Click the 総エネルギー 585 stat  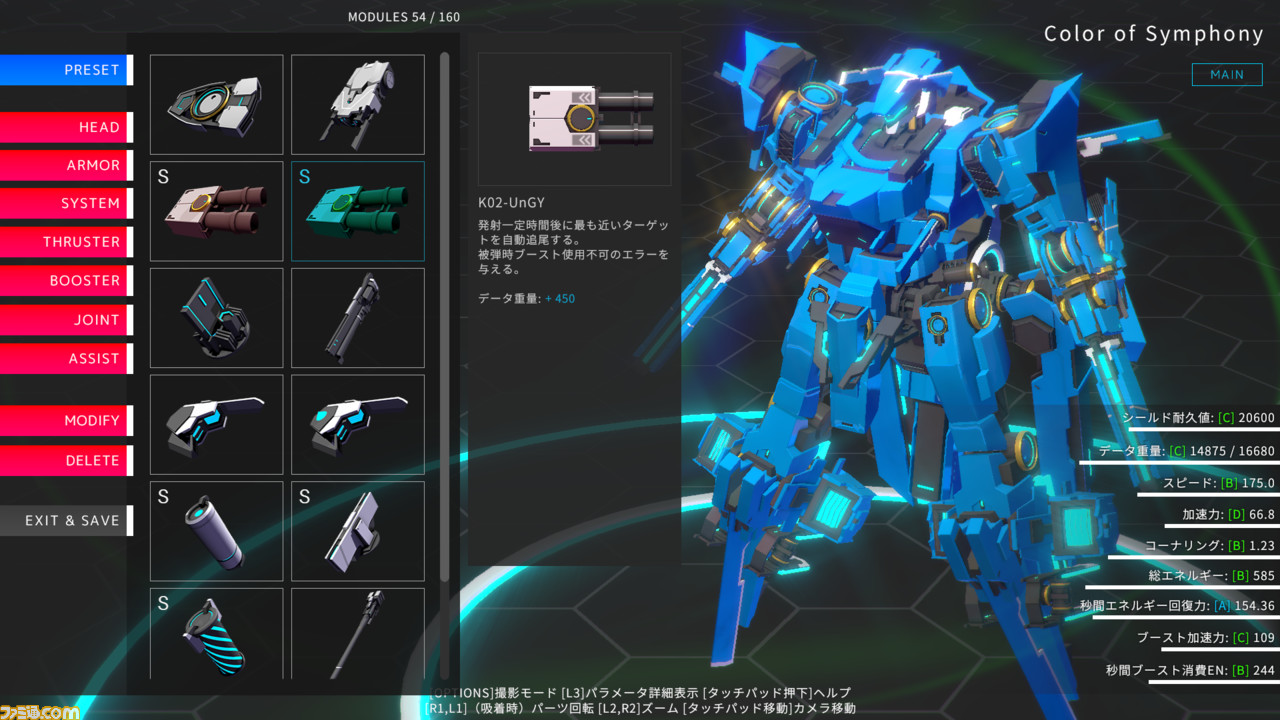pyautogui.click(x=1212, y=576)
